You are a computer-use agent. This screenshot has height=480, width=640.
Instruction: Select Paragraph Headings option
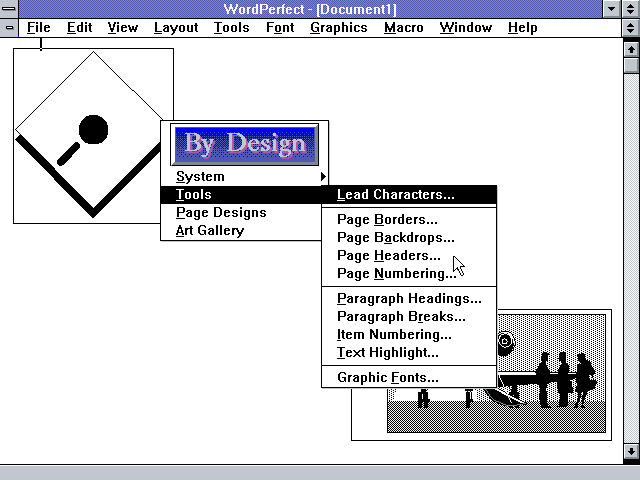point(409,299)
